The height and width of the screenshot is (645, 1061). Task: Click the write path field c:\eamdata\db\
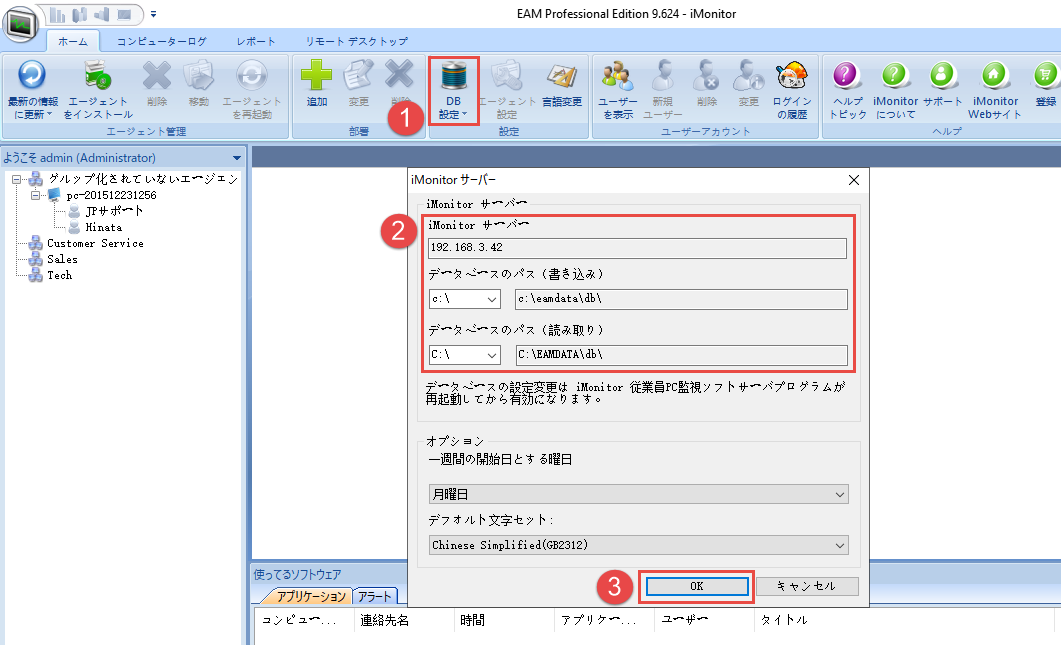[x=681, y=298]
